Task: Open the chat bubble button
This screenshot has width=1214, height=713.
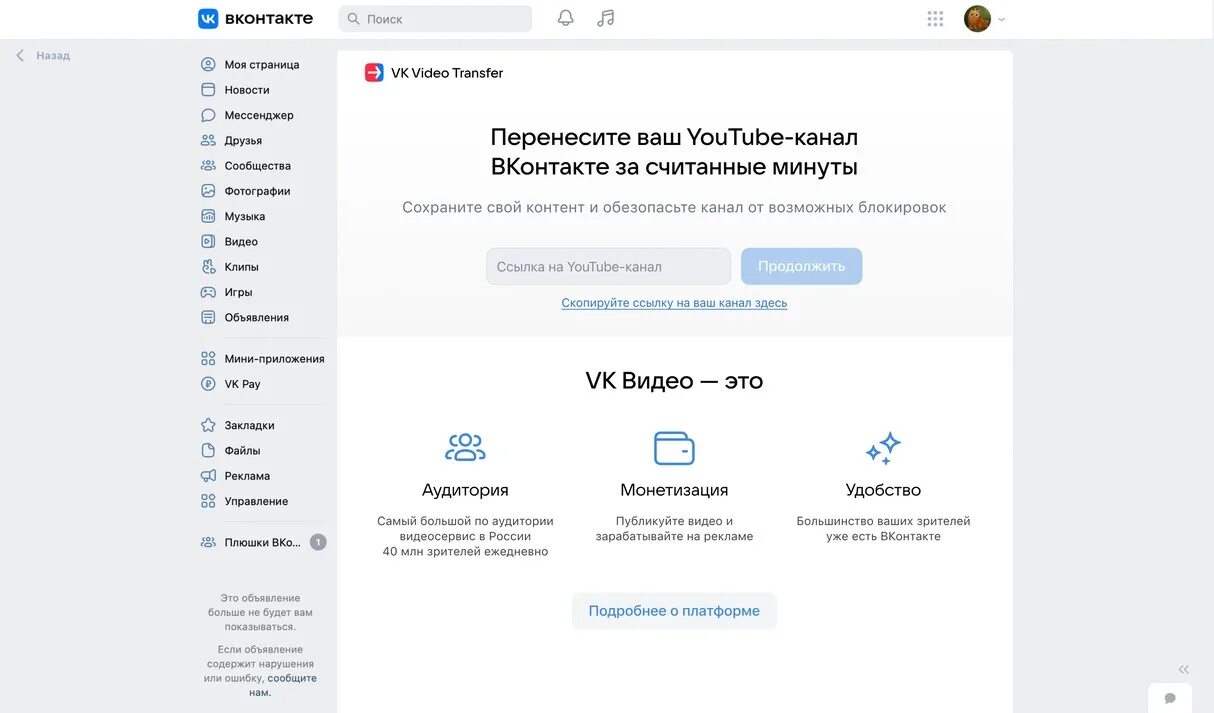Action: 1170,698
